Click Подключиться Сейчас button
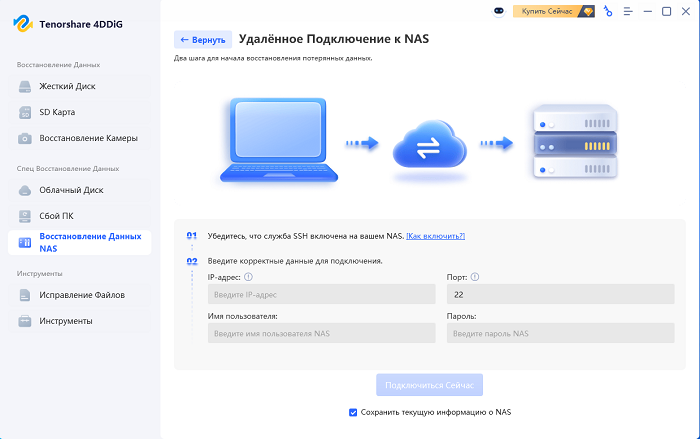The height and width of the screenshot is (439, 700). pyautogui.click(x=429, y=385)
